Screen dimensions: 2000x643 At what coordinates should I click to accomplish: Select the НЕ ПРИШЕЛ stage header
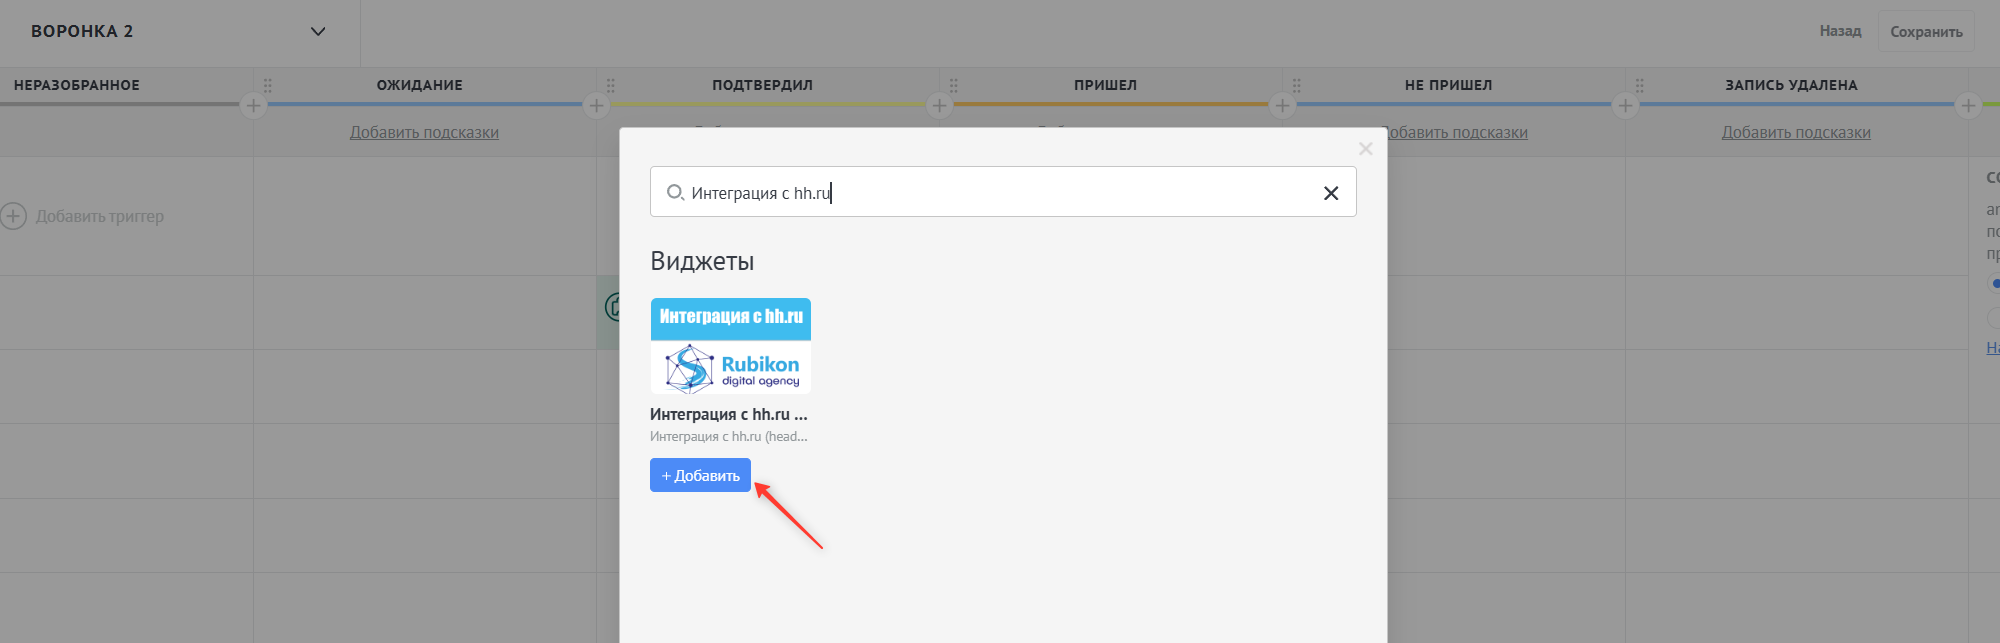[x=1448, y=85]
